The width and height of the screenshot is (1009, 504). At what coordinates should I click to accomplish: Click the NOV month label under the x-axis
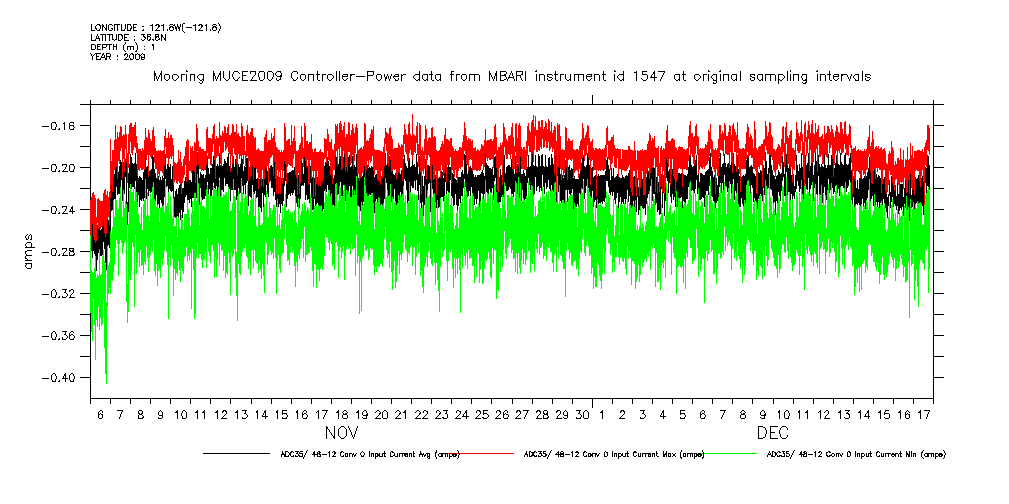pyautogui.click(x=340, y=434)
